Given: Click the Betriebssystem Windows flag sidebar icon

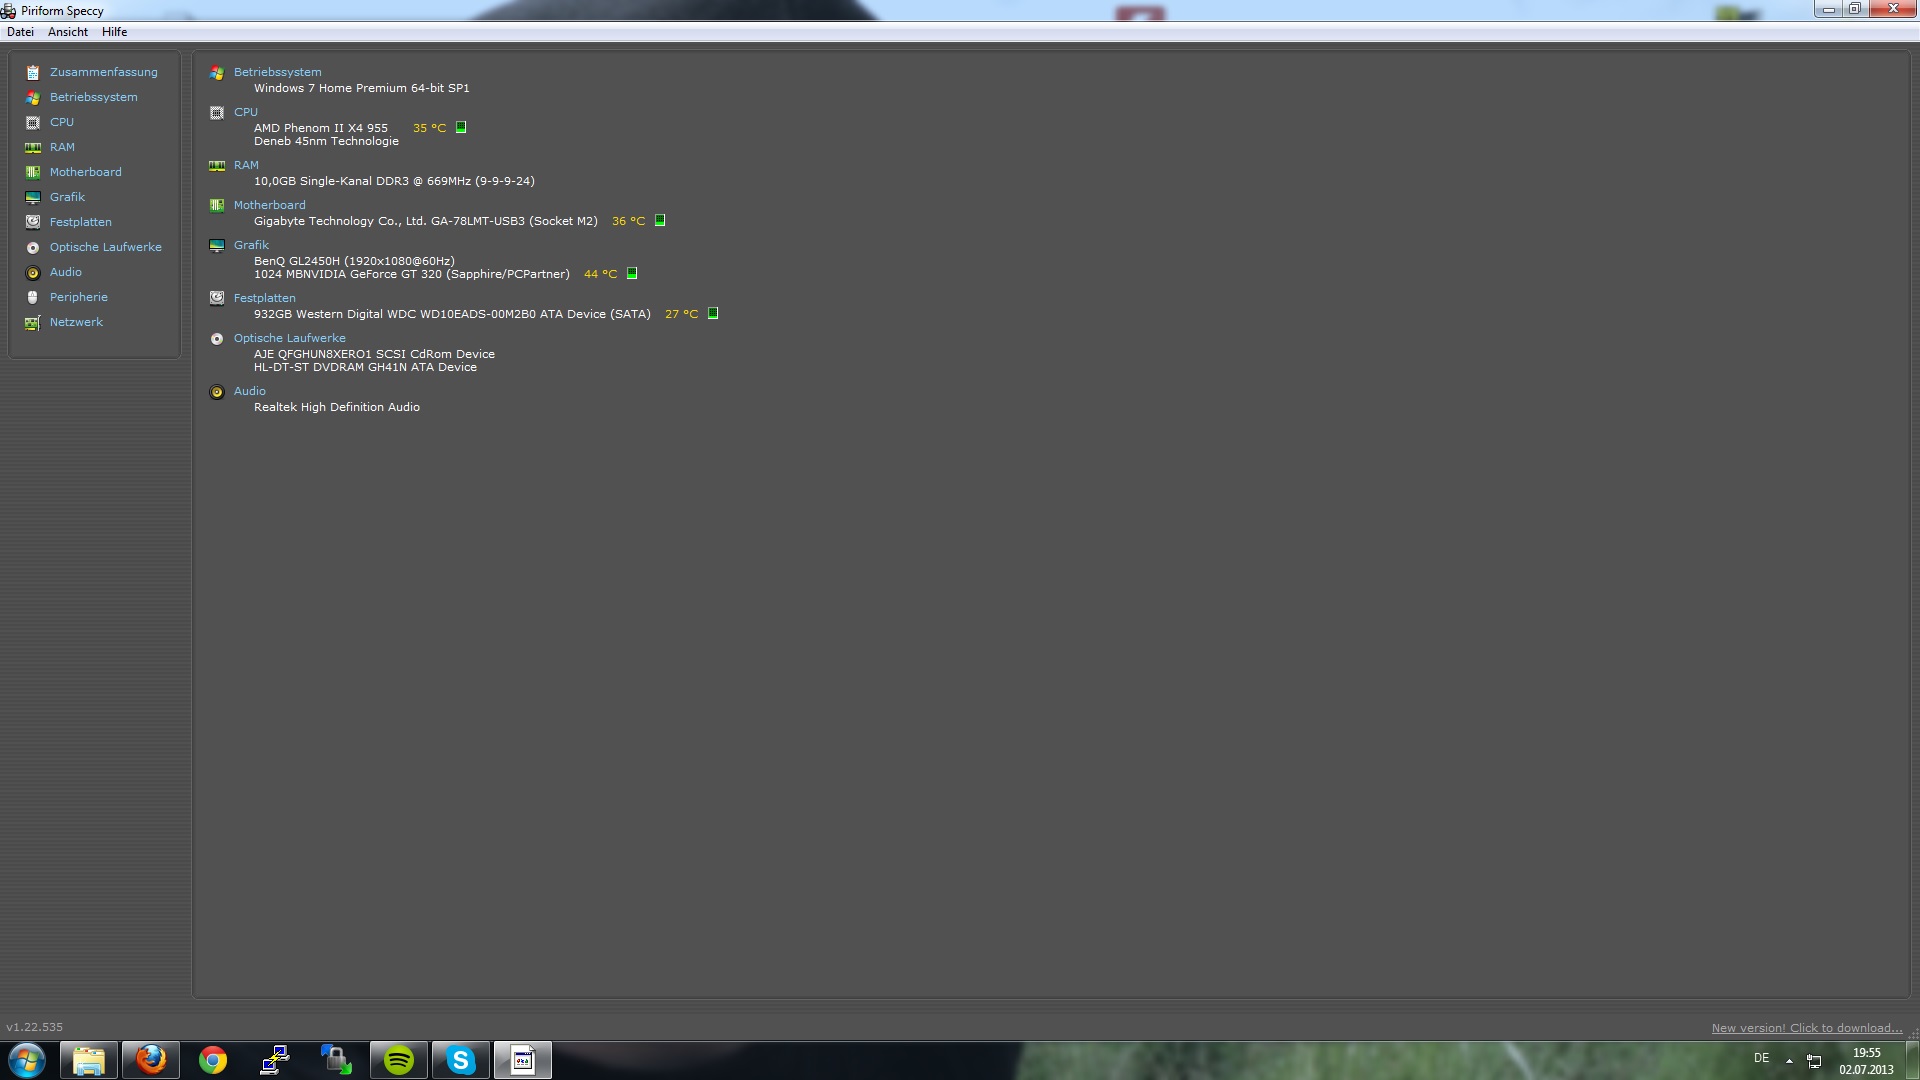Looking at the screenshot, I should 33,97.
